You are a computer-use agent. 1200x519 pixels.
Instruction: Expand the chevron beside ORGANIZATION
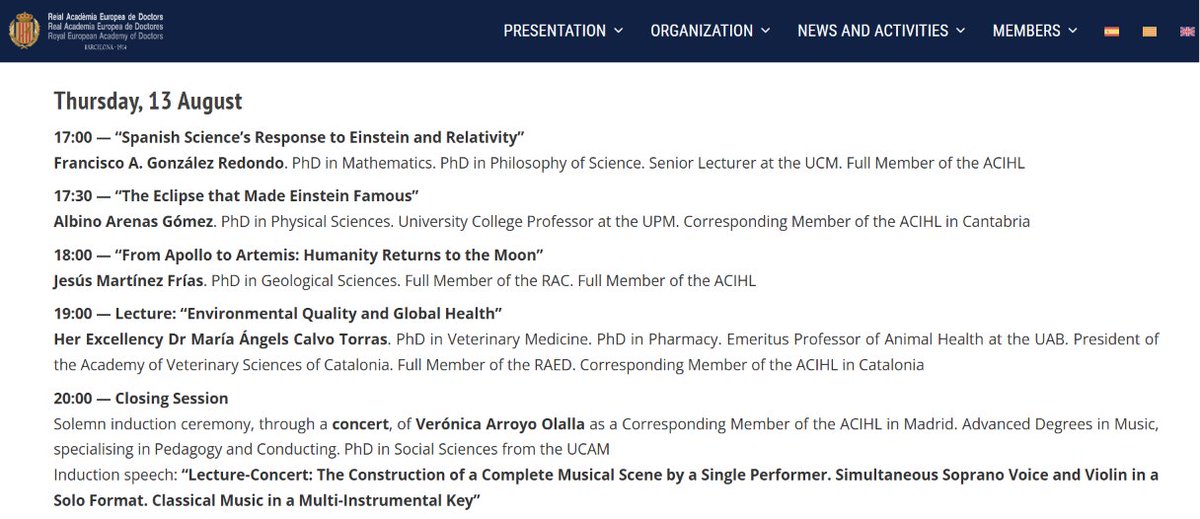click(765, 31)
